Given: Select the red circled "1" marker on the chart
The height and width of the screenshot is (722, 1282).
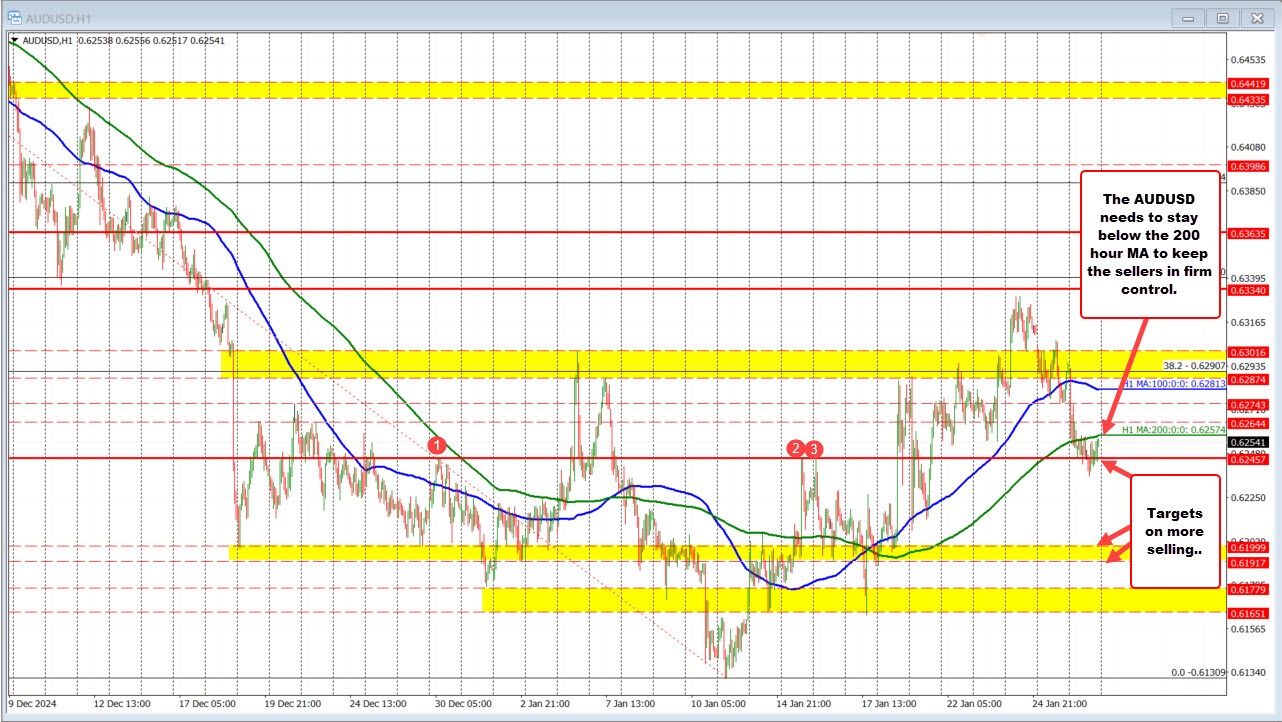Looking at the screenshot, I should point(437,446).
